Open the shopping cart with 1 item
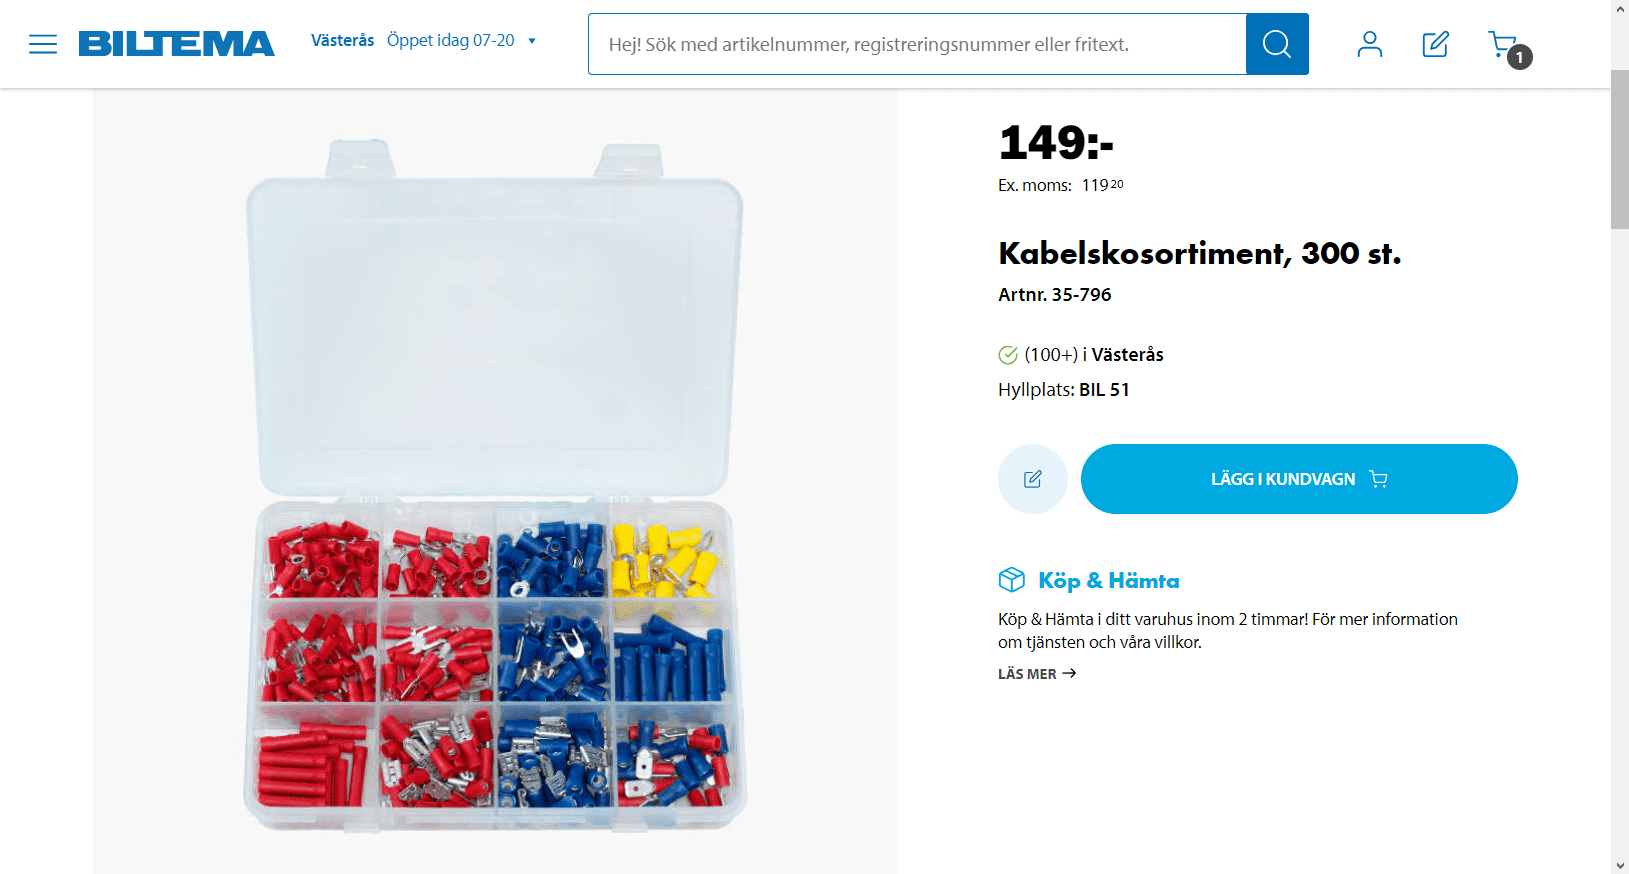Image resolution: width=1629 pixels, height=874 pixels. 1505,46
